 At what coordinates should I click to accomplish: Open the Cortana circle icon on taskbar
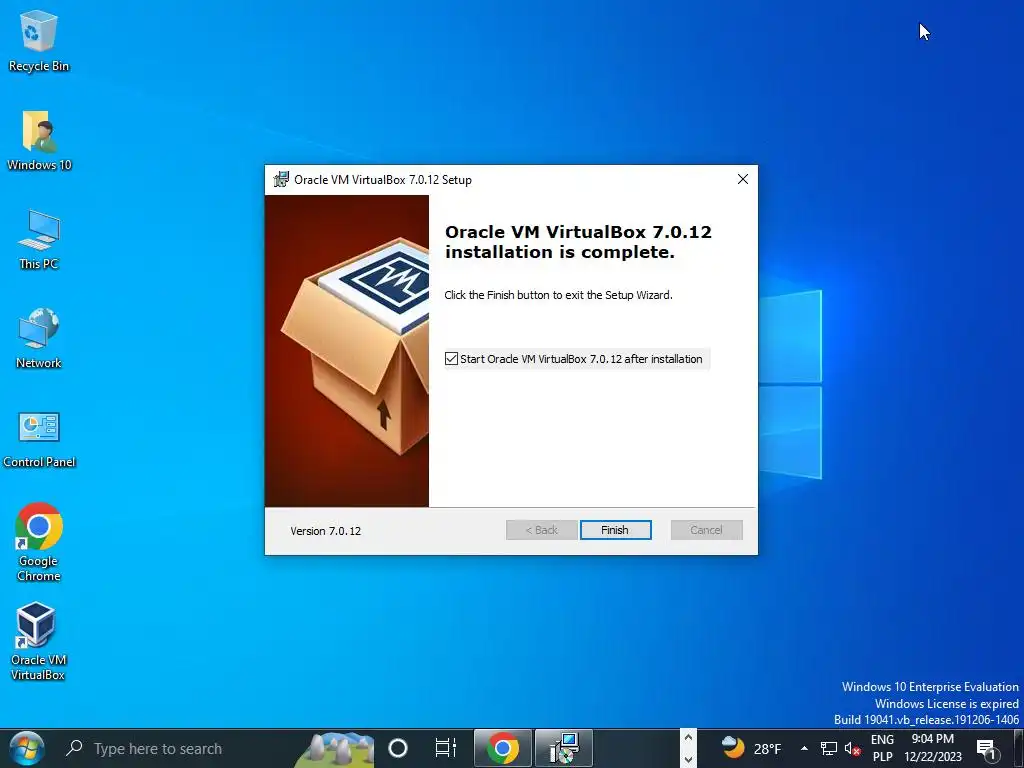coord(398,748)
